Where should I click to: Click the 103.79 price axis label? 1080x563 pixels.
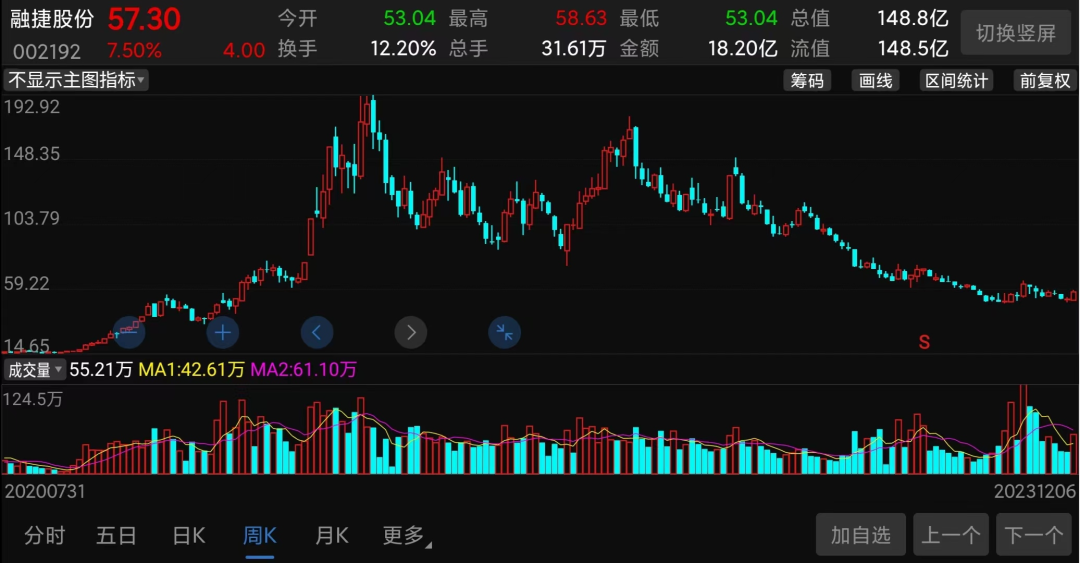(32, 218)
